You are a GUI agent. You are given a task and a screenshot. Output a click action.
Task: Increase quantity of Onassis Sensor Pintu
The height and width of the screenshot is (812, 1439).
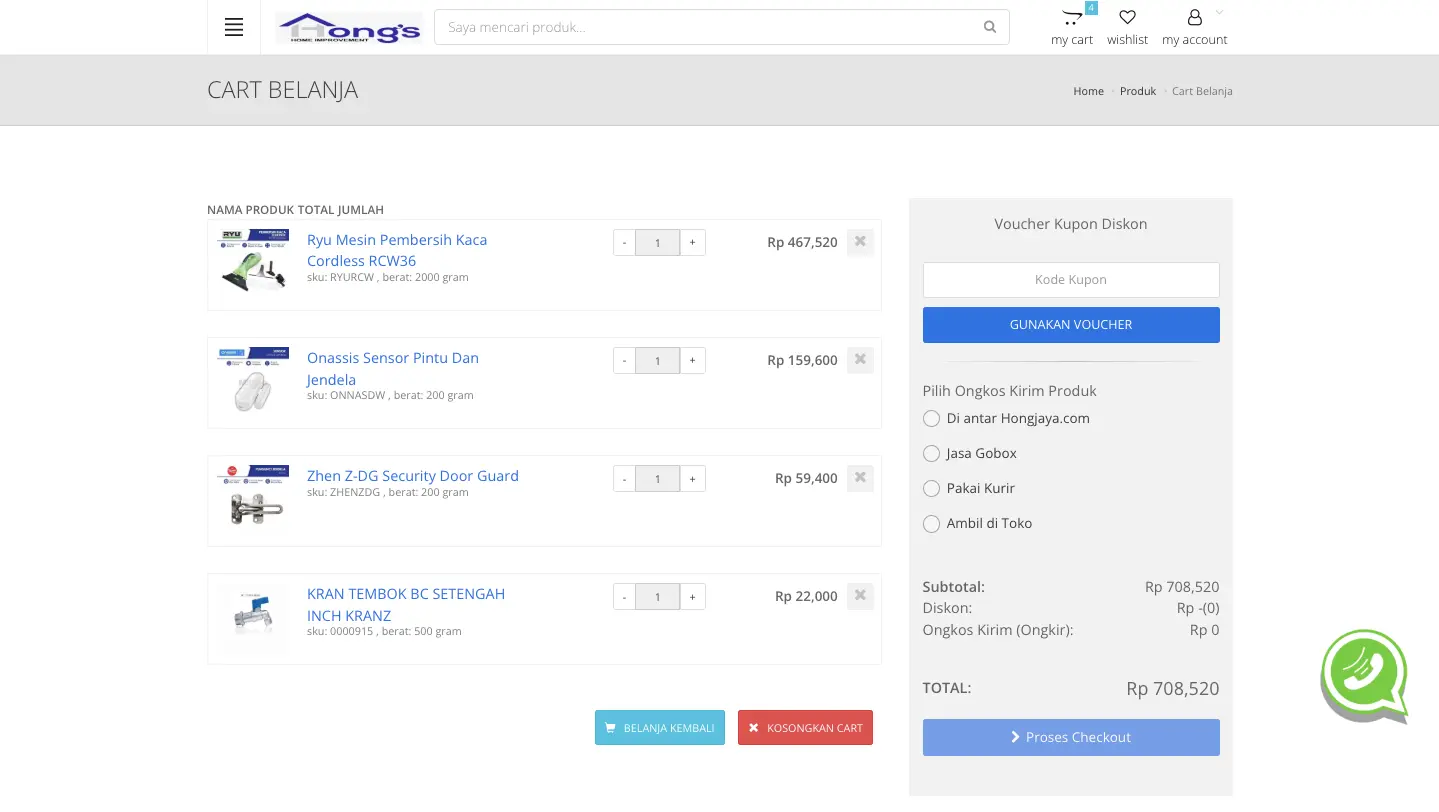pyautogui.click(x=692, y=361)
